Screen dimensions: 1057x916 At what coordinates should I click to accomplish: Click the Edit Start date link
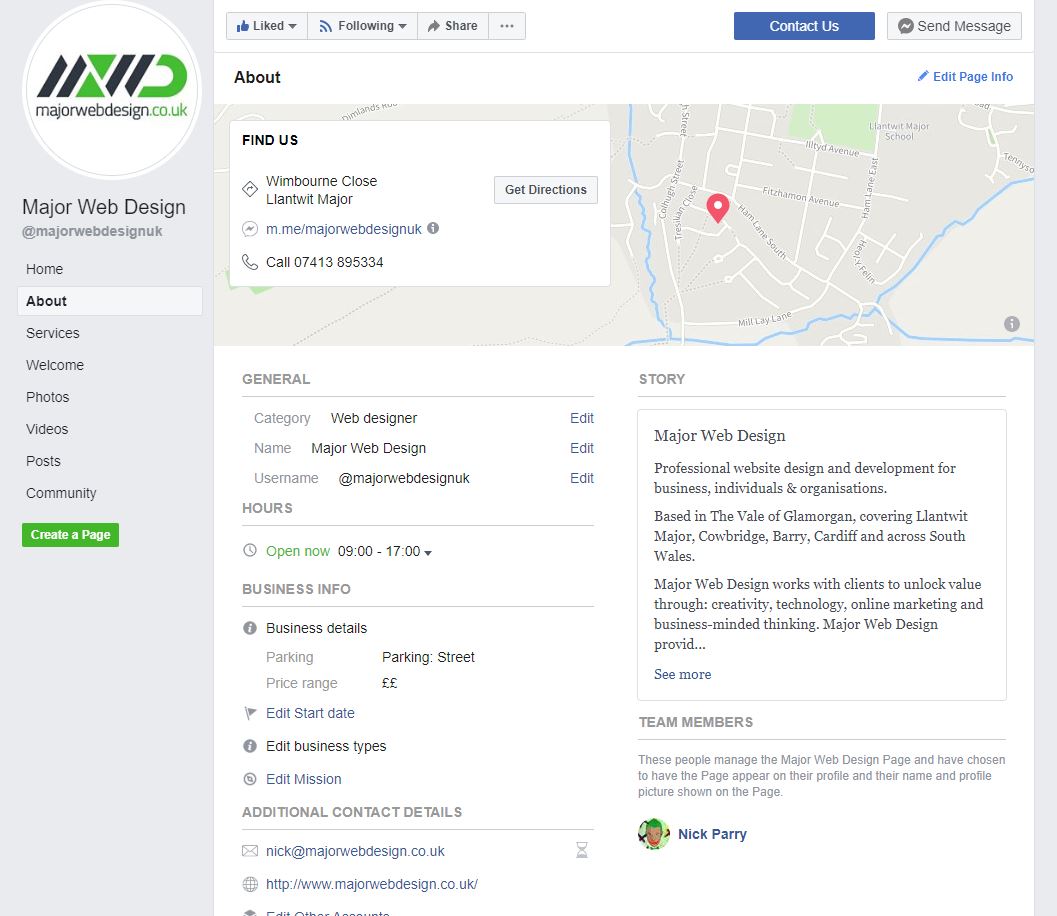pyautogui.click(x=310, y=713)
